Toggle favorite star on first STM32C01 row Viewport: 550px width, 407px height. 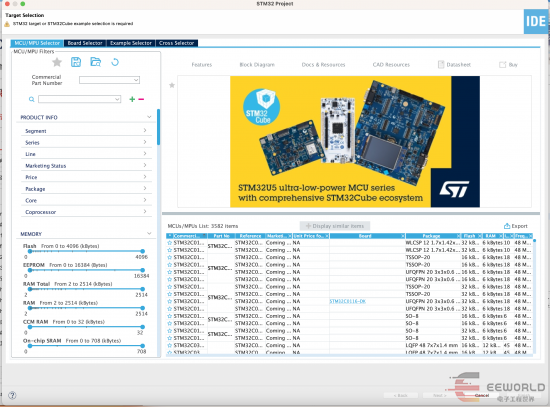[169, 243]
